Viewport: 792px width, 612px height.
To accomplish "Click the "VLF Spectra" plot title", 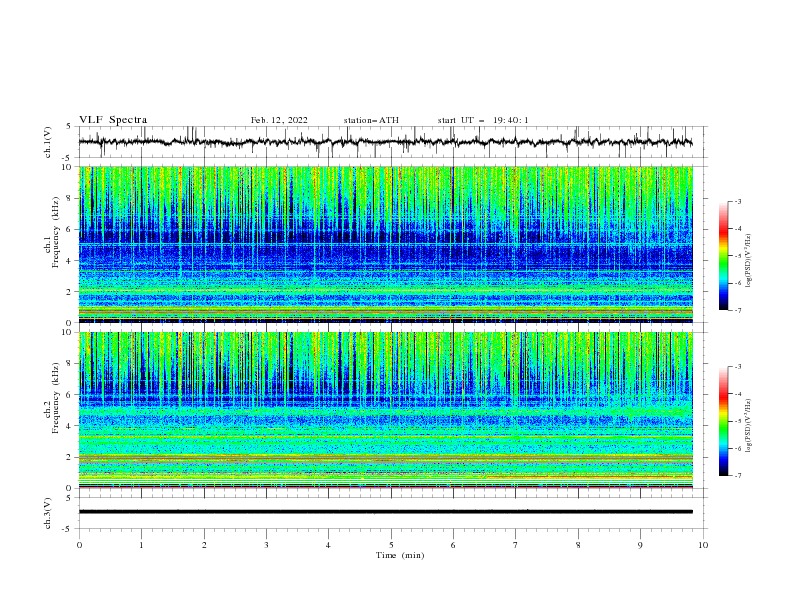I will click(113, 120).
